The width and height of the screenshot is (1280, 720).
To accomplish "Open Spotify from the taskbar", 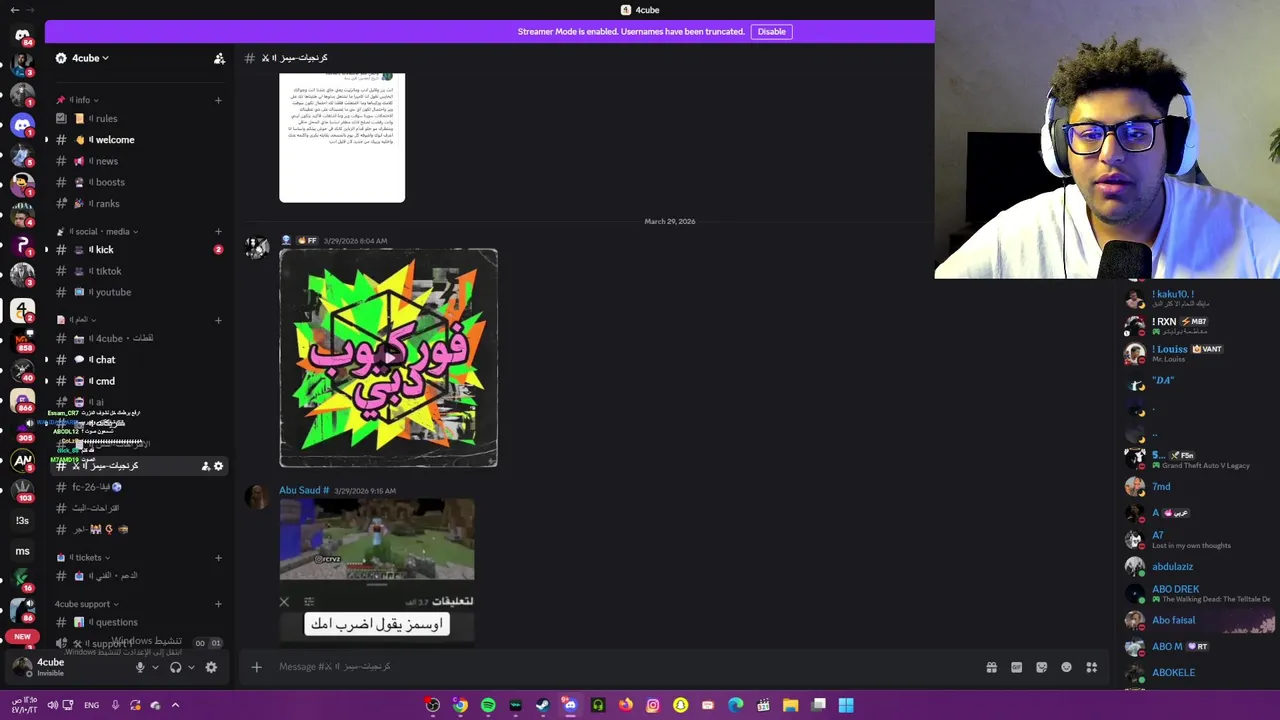I will pos(487,705).
